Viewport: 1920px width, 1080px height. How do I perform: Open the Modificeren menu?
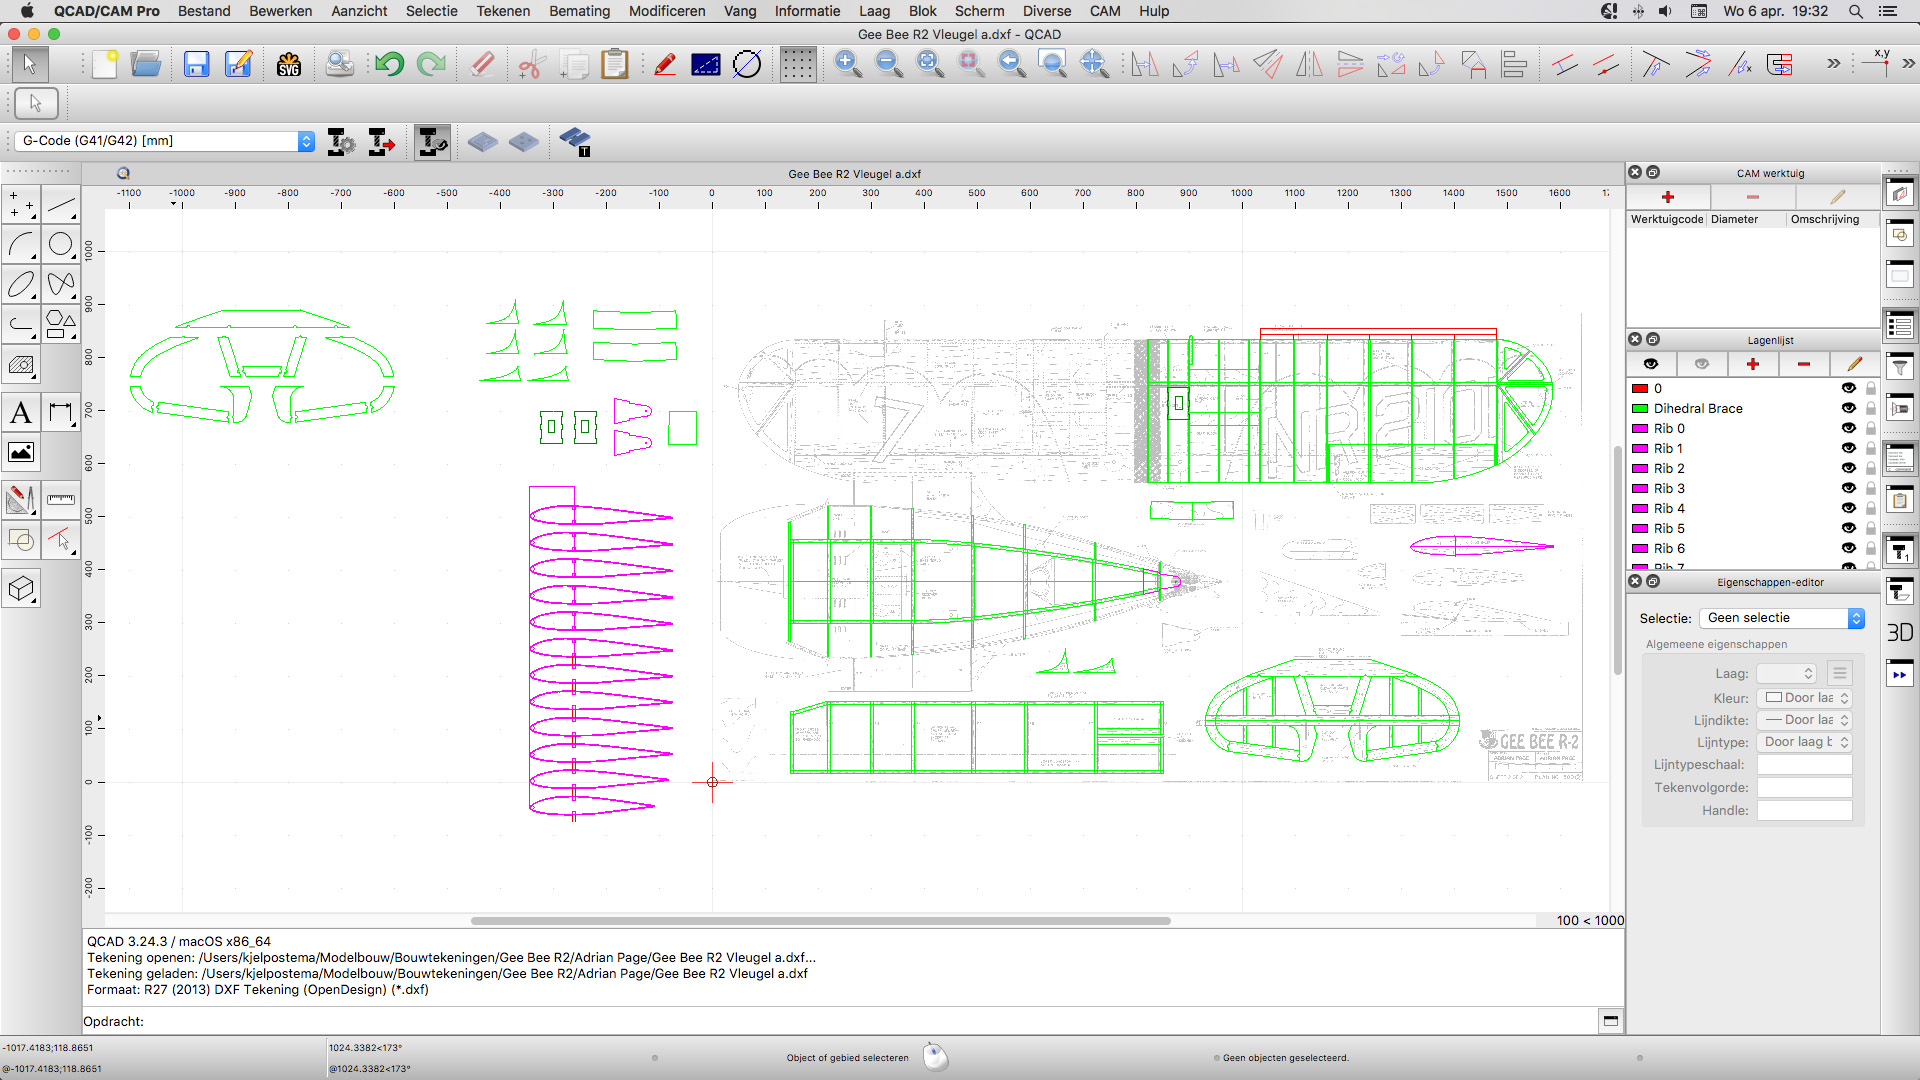pos(667,11)
